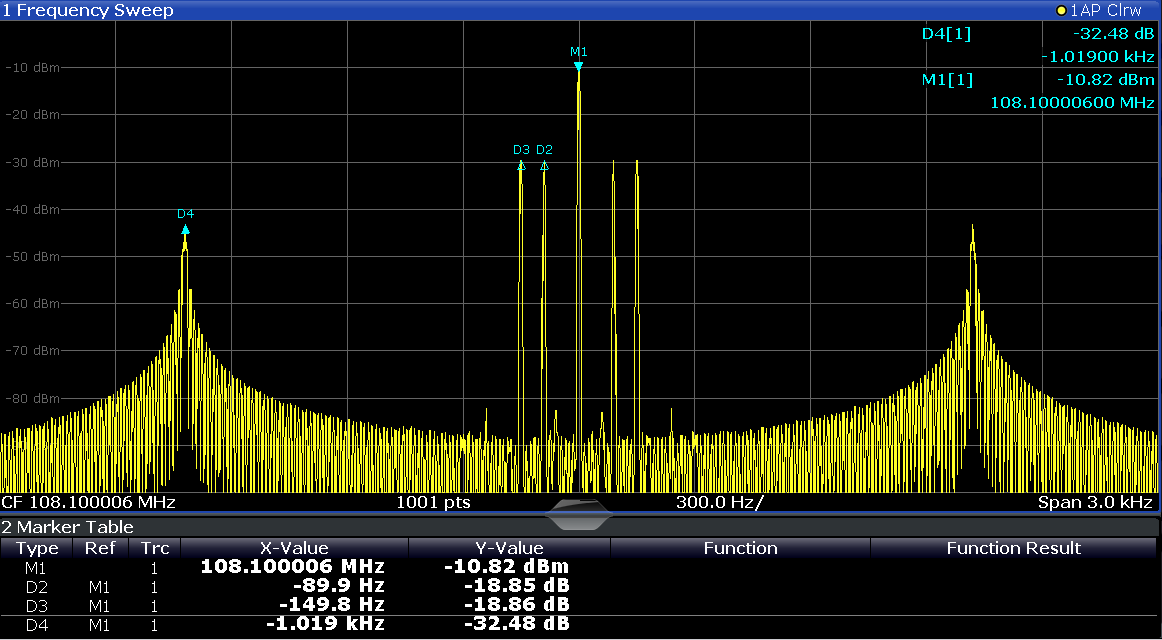Open trace settings via the 1AP Clrw label
Image resolution: width=1162 pixels, height=640 pixels.
tap(1106, 10)
